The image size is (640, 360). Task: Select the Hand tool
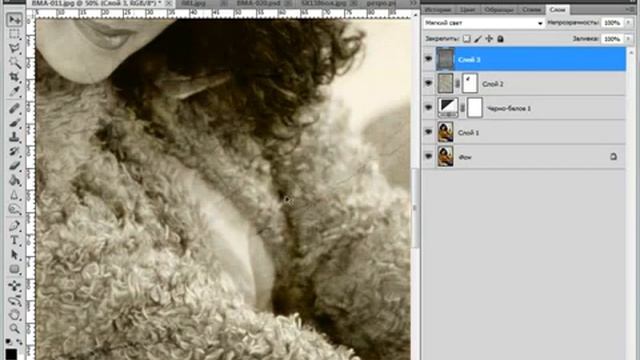[15, 315]
